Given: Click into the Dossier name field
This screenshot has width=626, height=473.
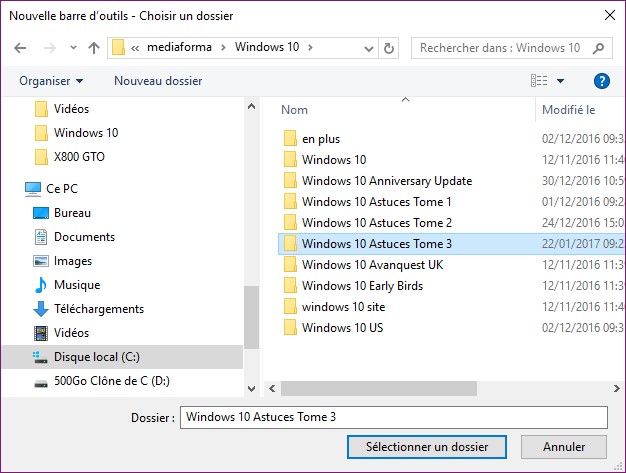Looking at the screenshot, I should pos(394,418).
